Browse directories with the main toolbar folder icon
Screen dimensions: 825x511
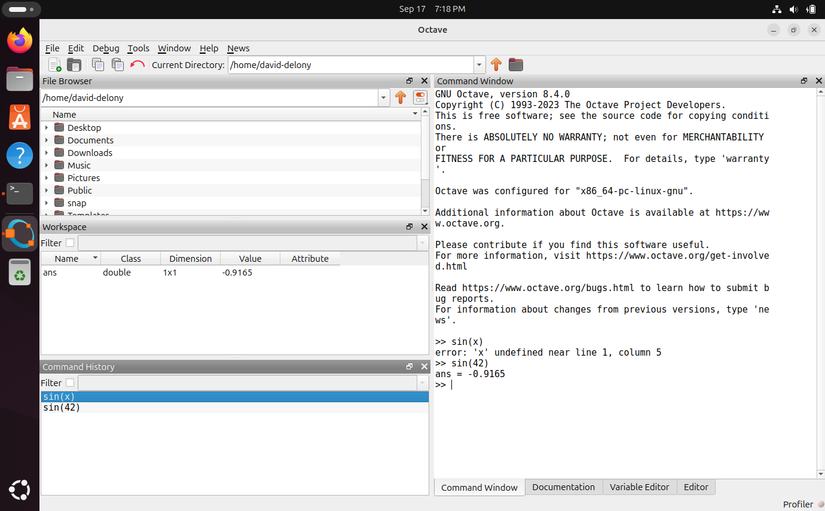(516, 65)
